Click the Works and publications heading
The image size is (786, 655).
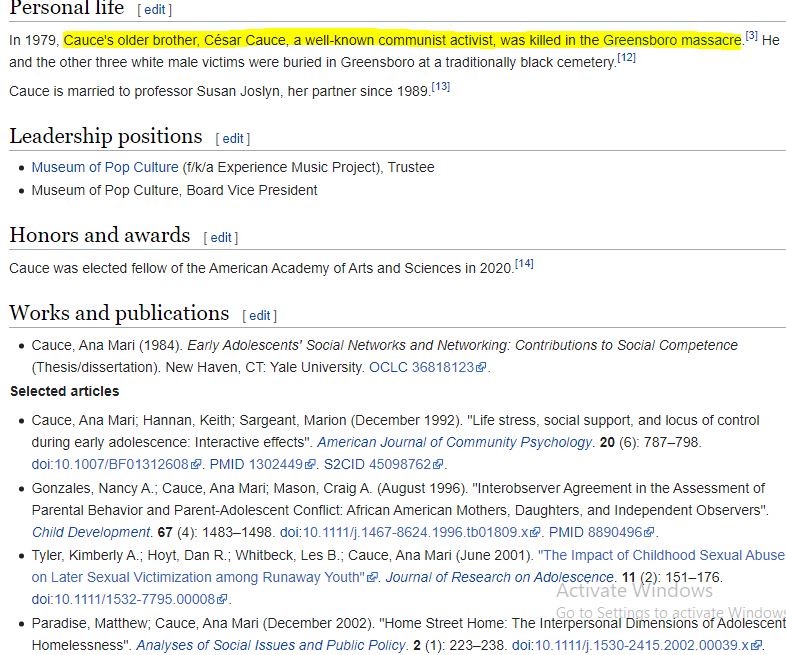[119, 314]
